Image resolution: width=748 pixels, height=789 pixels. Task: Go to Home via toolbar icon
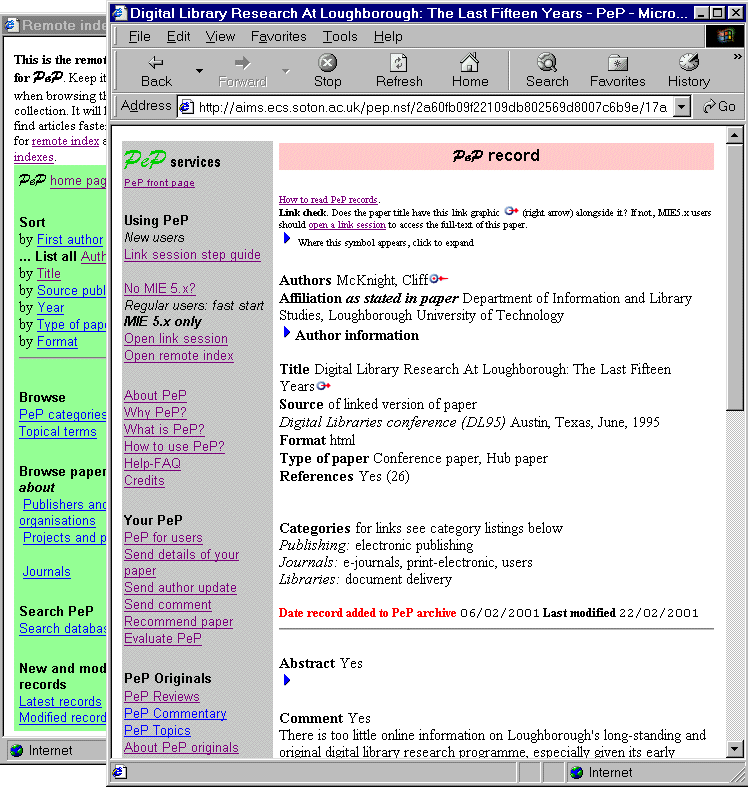click(x=470, y=63)
